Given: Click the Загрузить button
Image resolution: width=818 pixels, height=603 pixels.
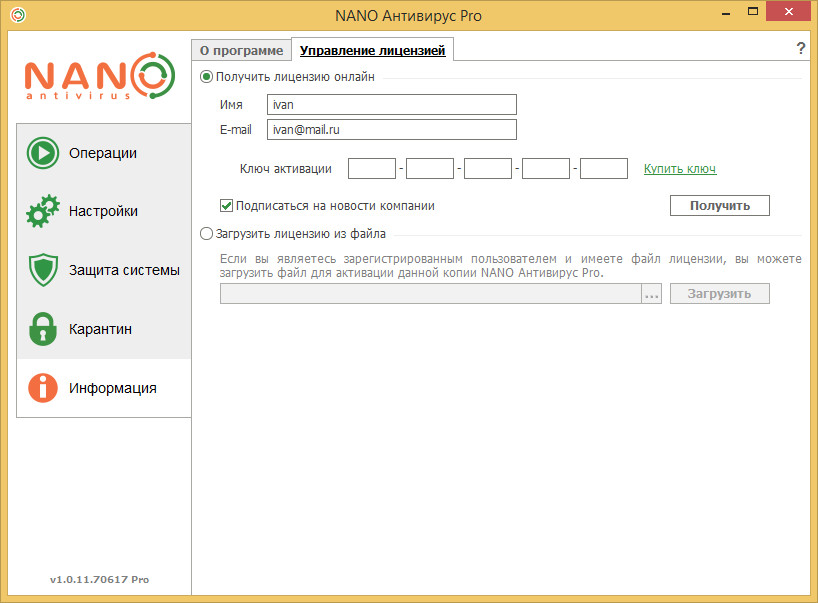Looking at the screenshot, I should (719, 294).
